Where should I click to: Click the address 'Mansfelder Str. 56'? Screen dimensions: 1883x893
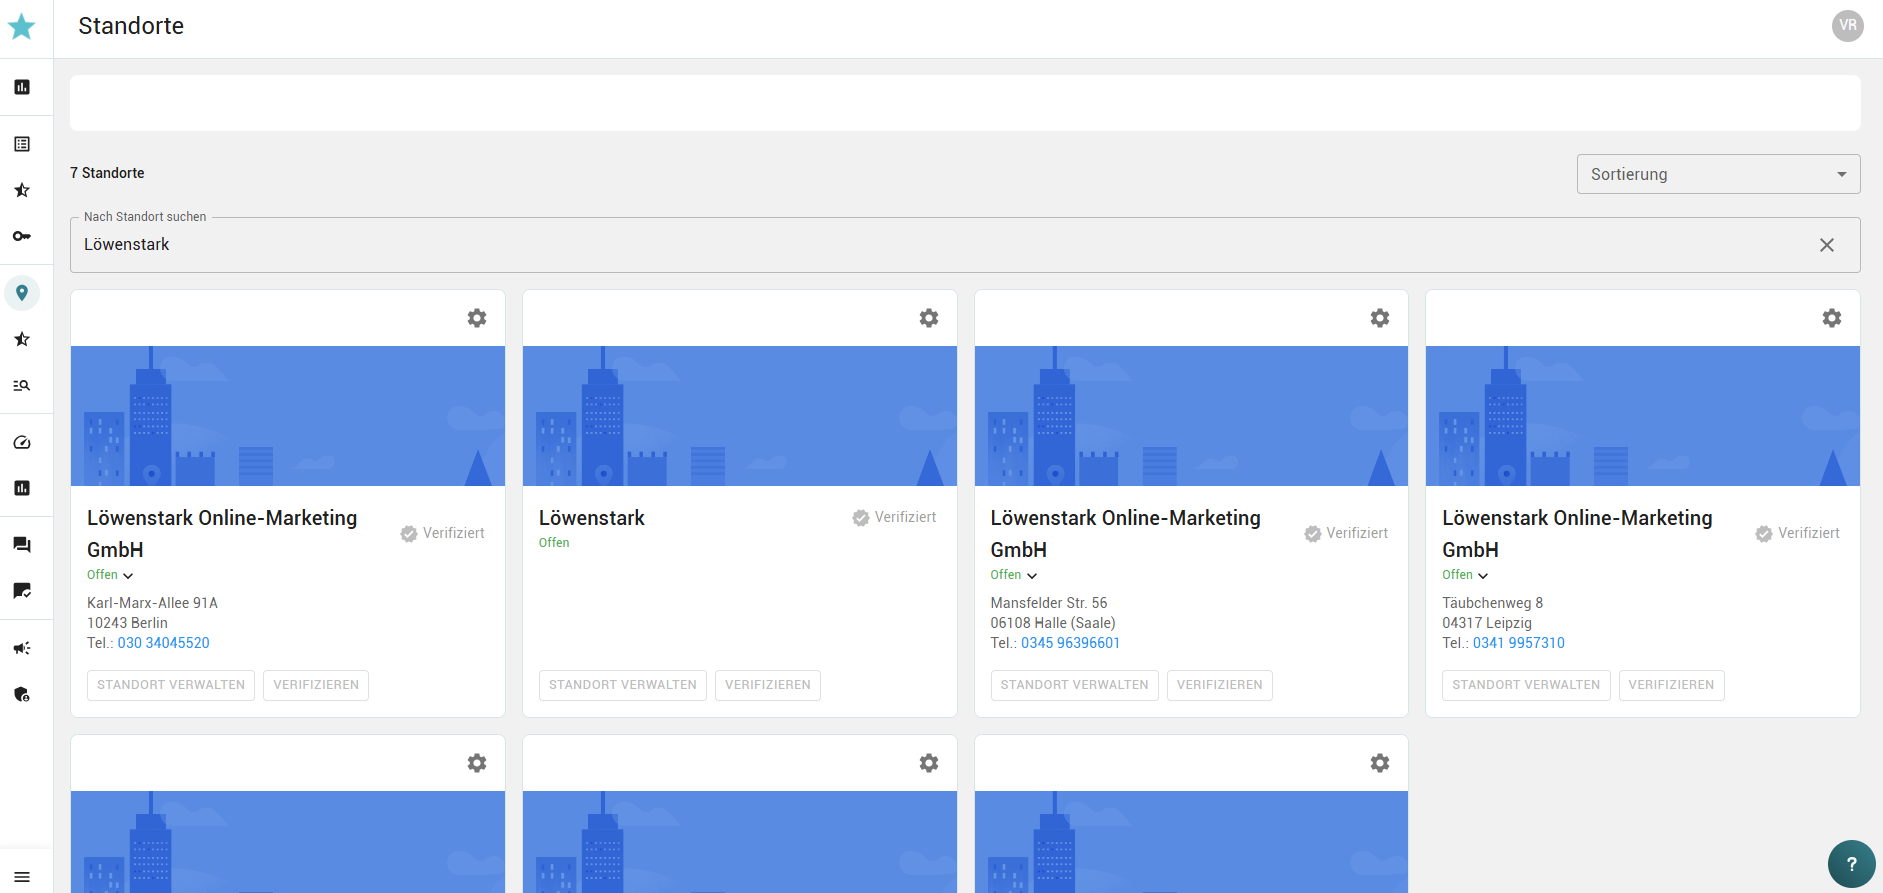(x=1049, y=603)
